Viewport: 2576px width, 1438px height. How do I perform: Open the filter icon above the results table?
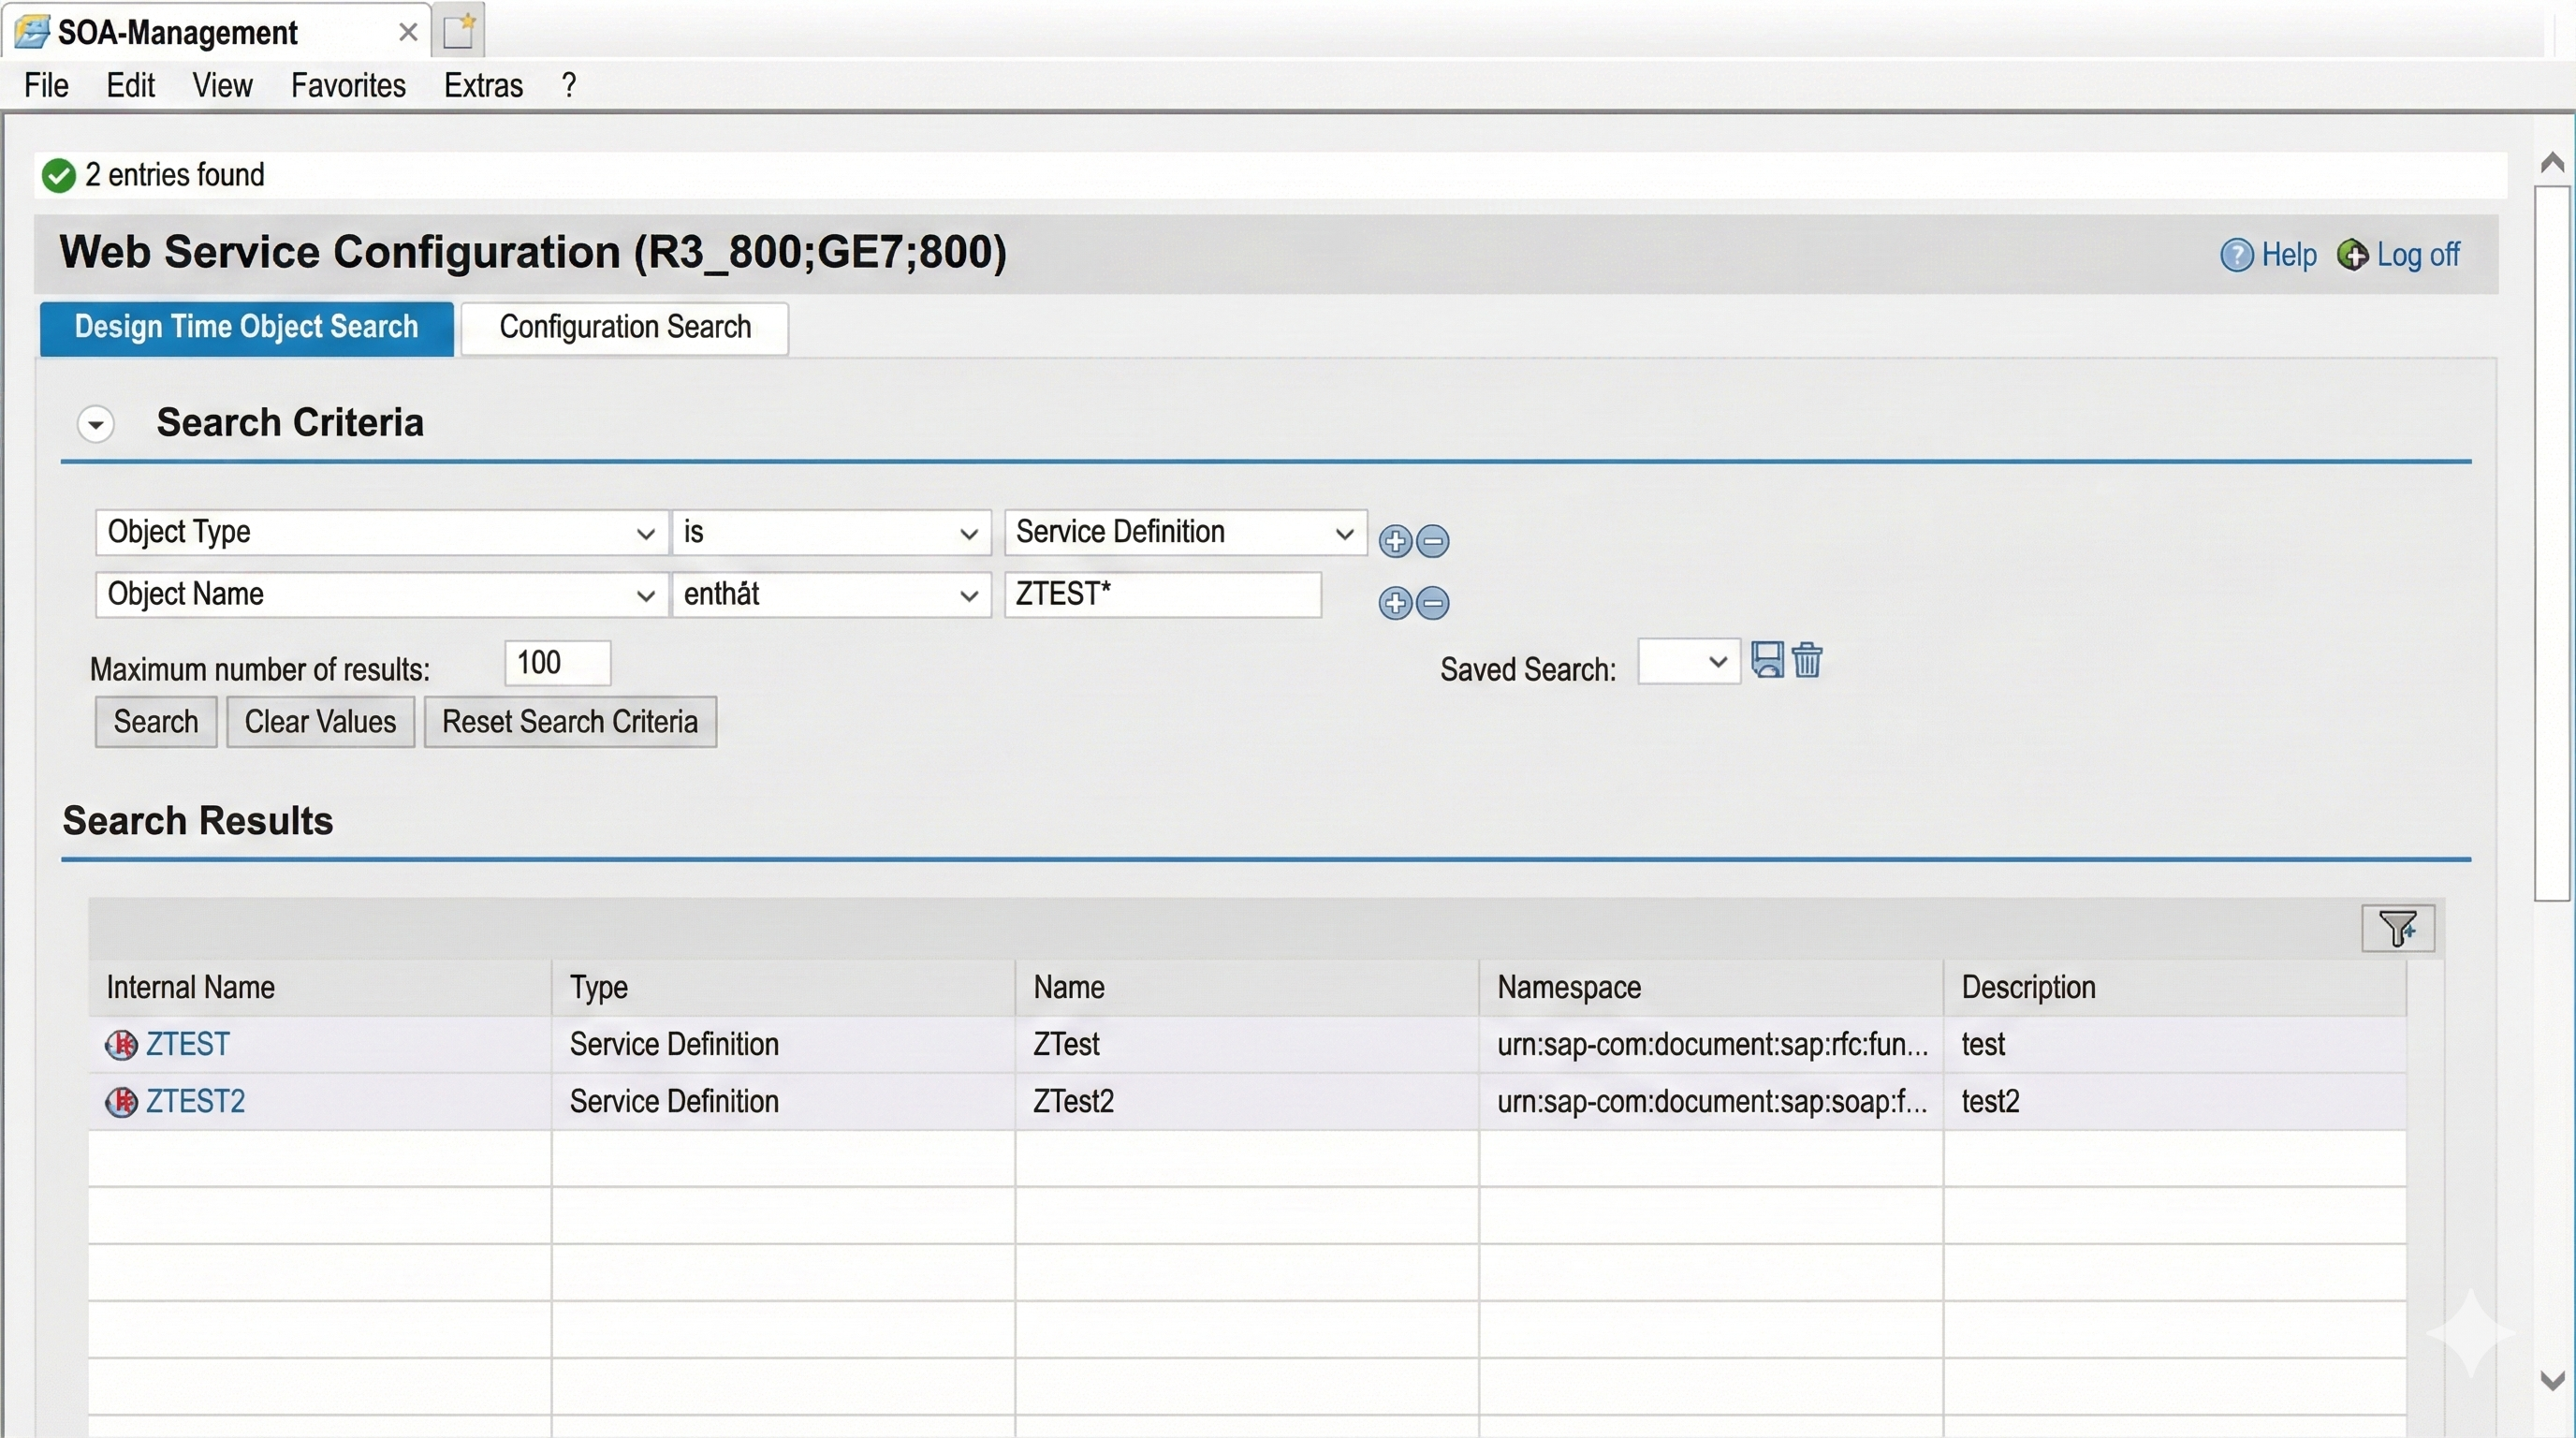tap(2397, 928)
